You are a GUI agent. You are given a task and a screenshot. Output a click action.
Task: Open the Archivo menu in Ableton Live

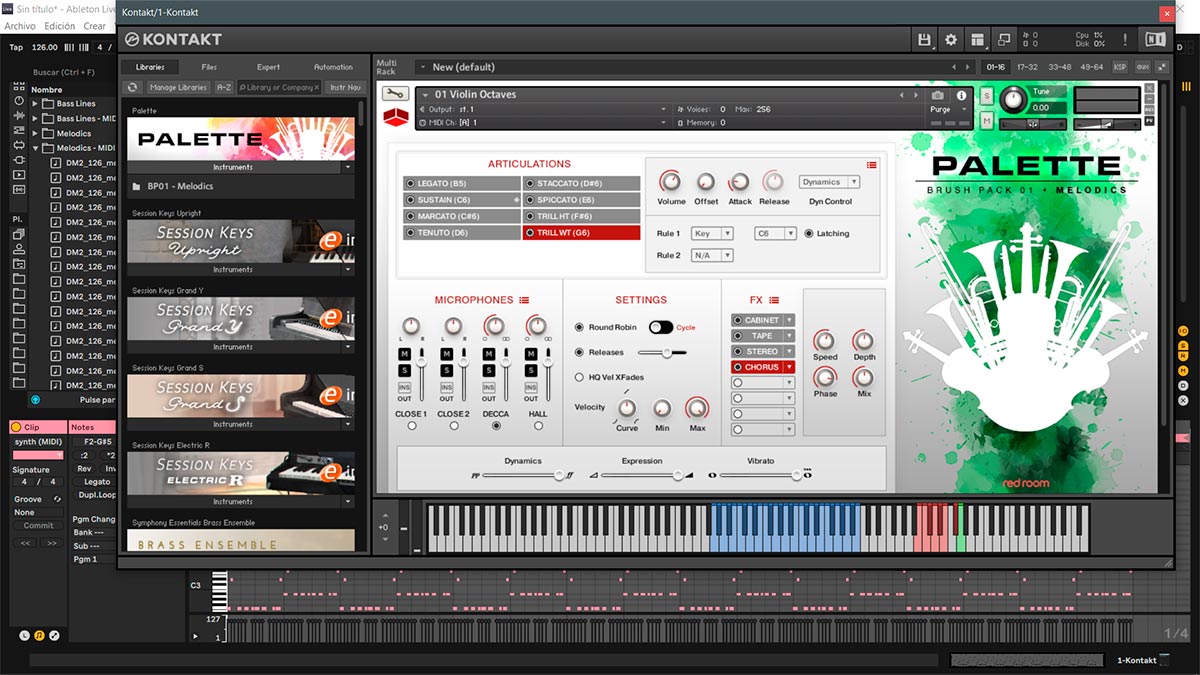coord(20,26)
